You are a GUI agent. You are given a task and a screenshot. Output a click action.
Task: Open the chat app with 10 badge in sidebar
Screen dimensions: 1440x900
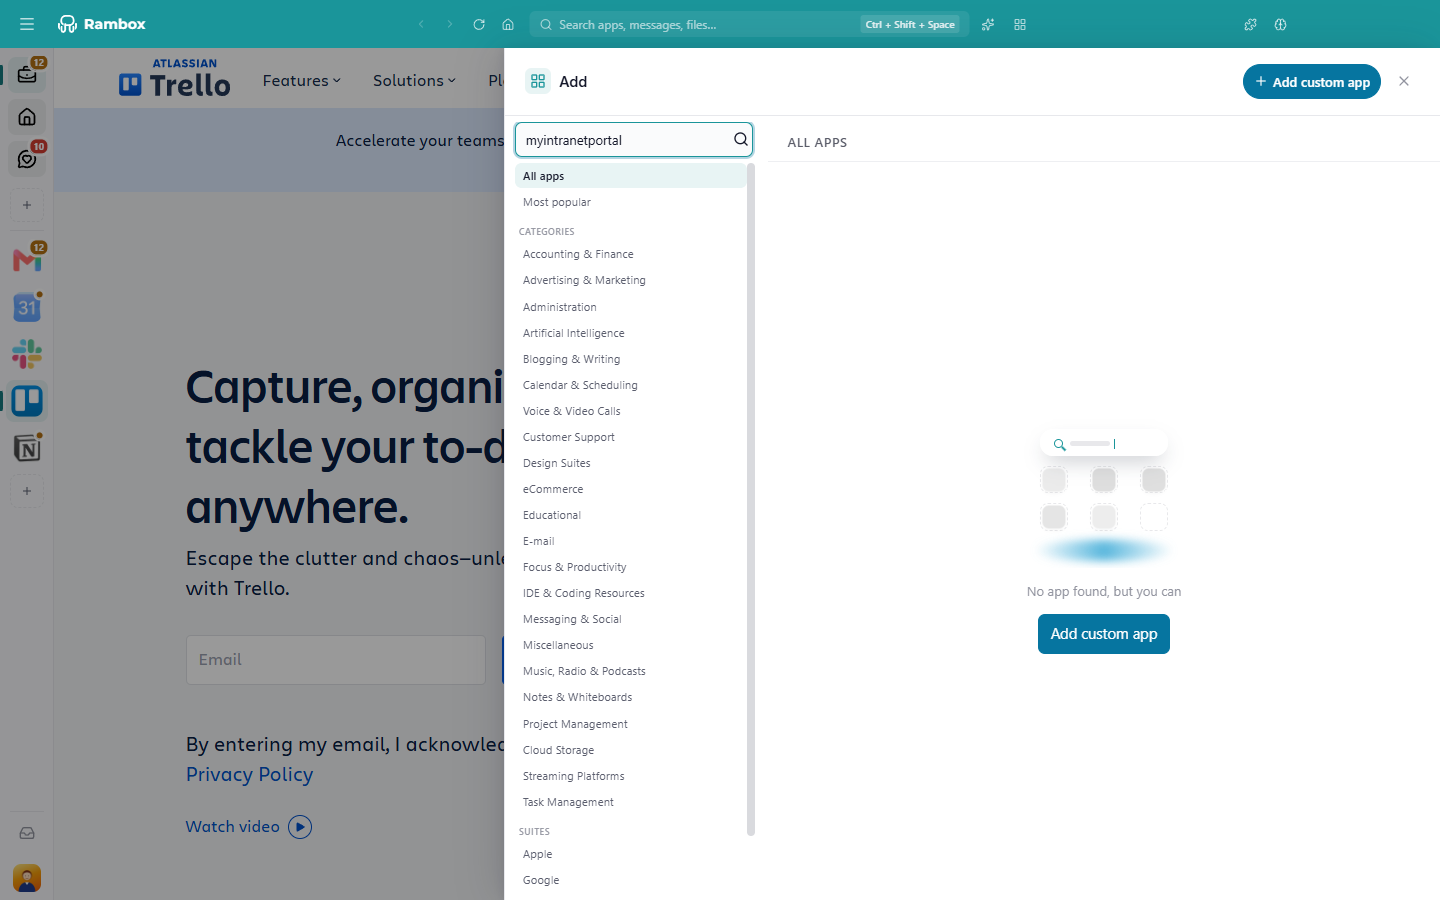[27, 159]
